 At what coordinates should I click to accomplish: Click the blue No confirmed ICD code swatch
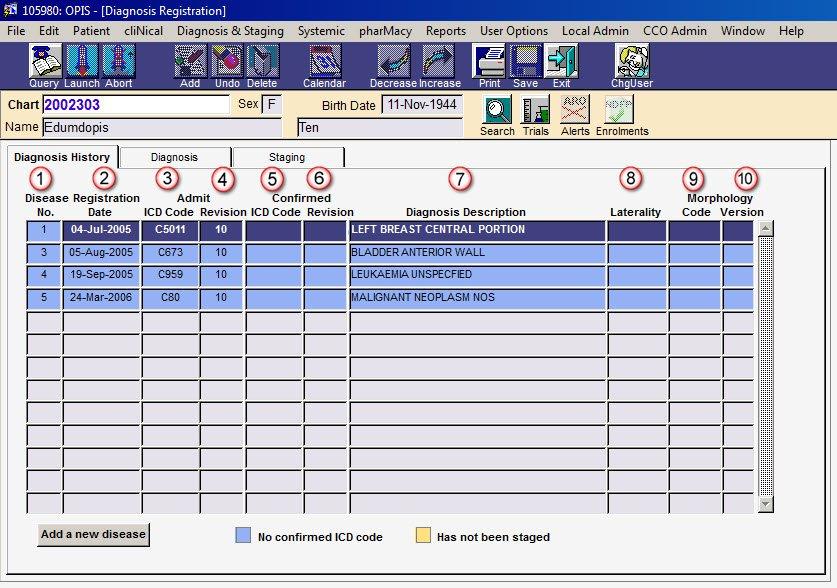click(243, 535)
